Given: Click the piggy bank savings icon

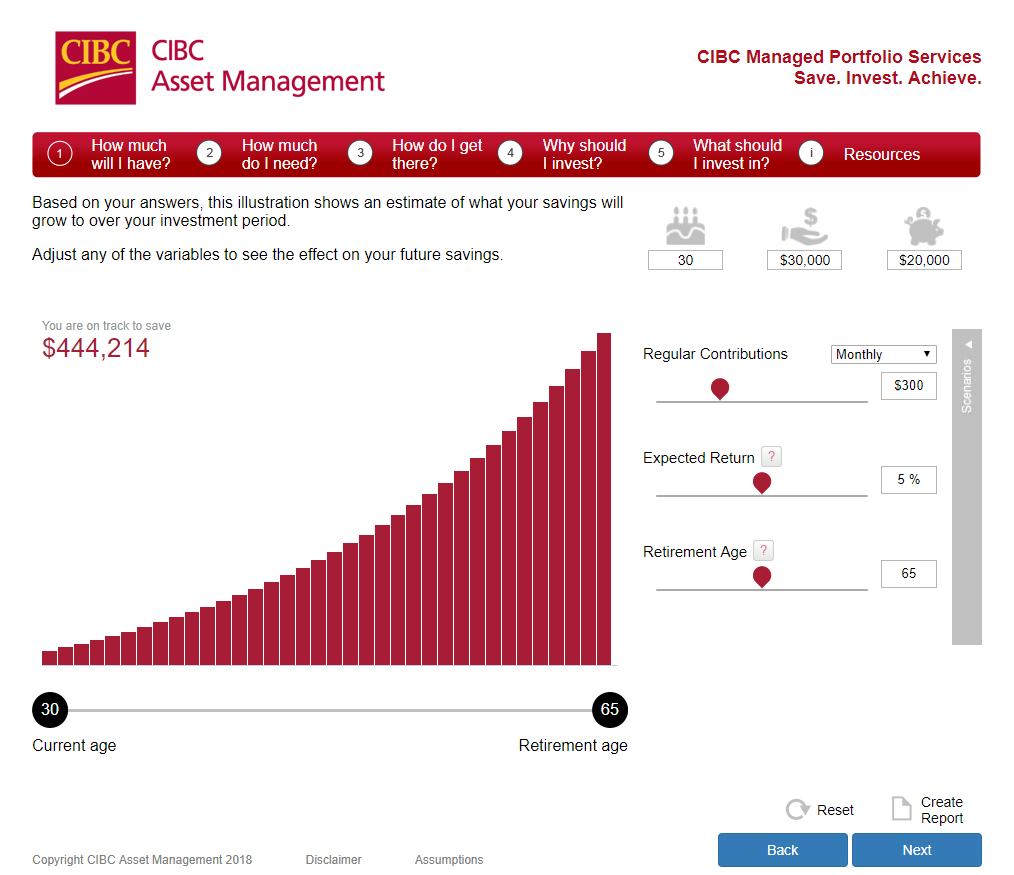Looking at the screenshot, I should click(x=923, y=226).
